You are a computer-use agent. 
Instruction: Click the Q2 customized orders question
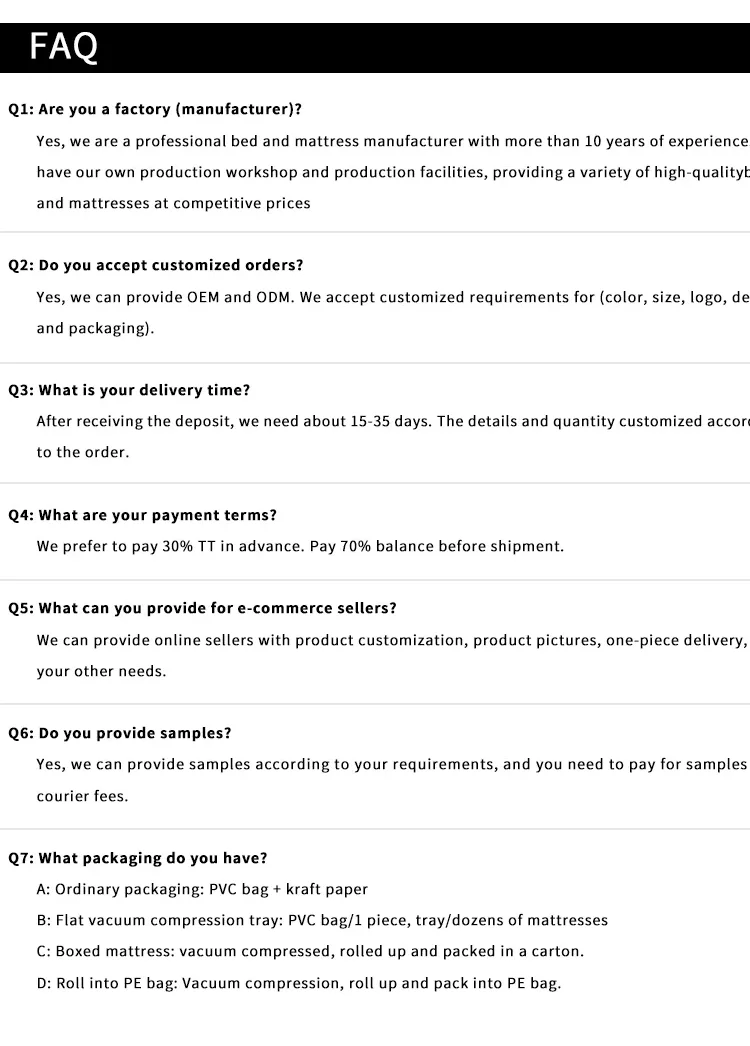[x=156, y=265]
